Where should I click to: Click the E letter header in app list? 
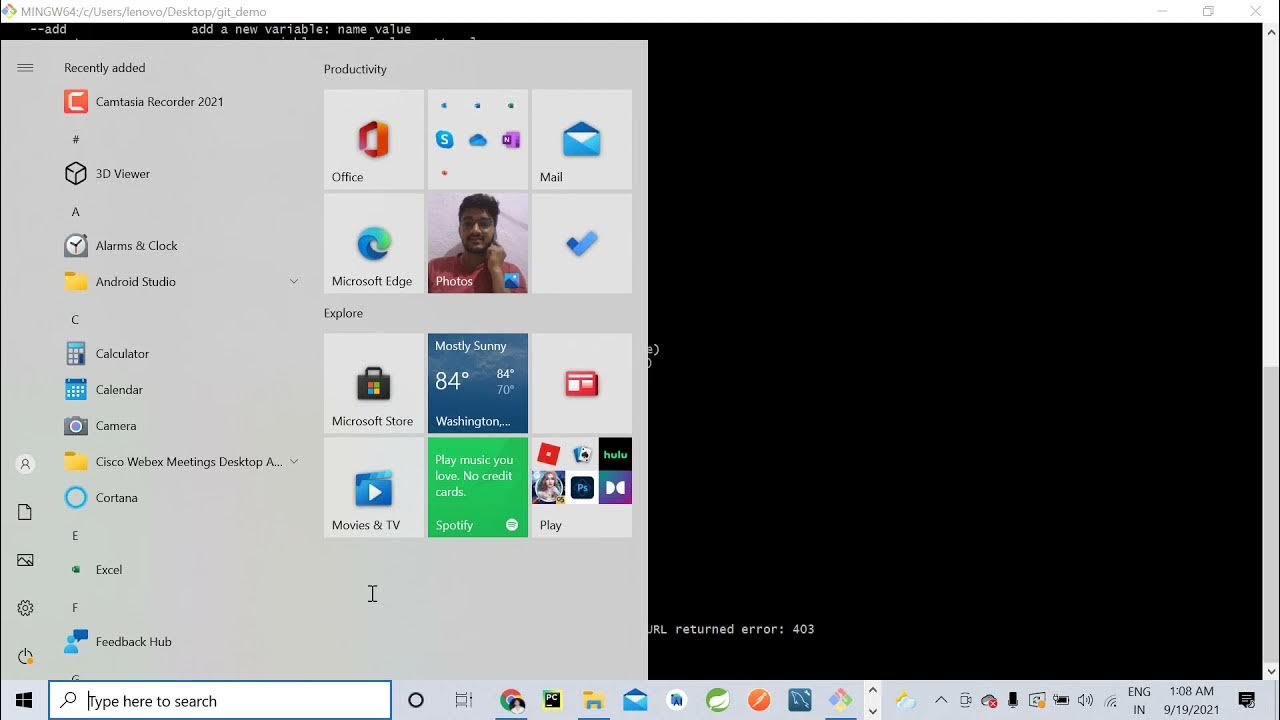pyautogui.click(x=75, y=536)
